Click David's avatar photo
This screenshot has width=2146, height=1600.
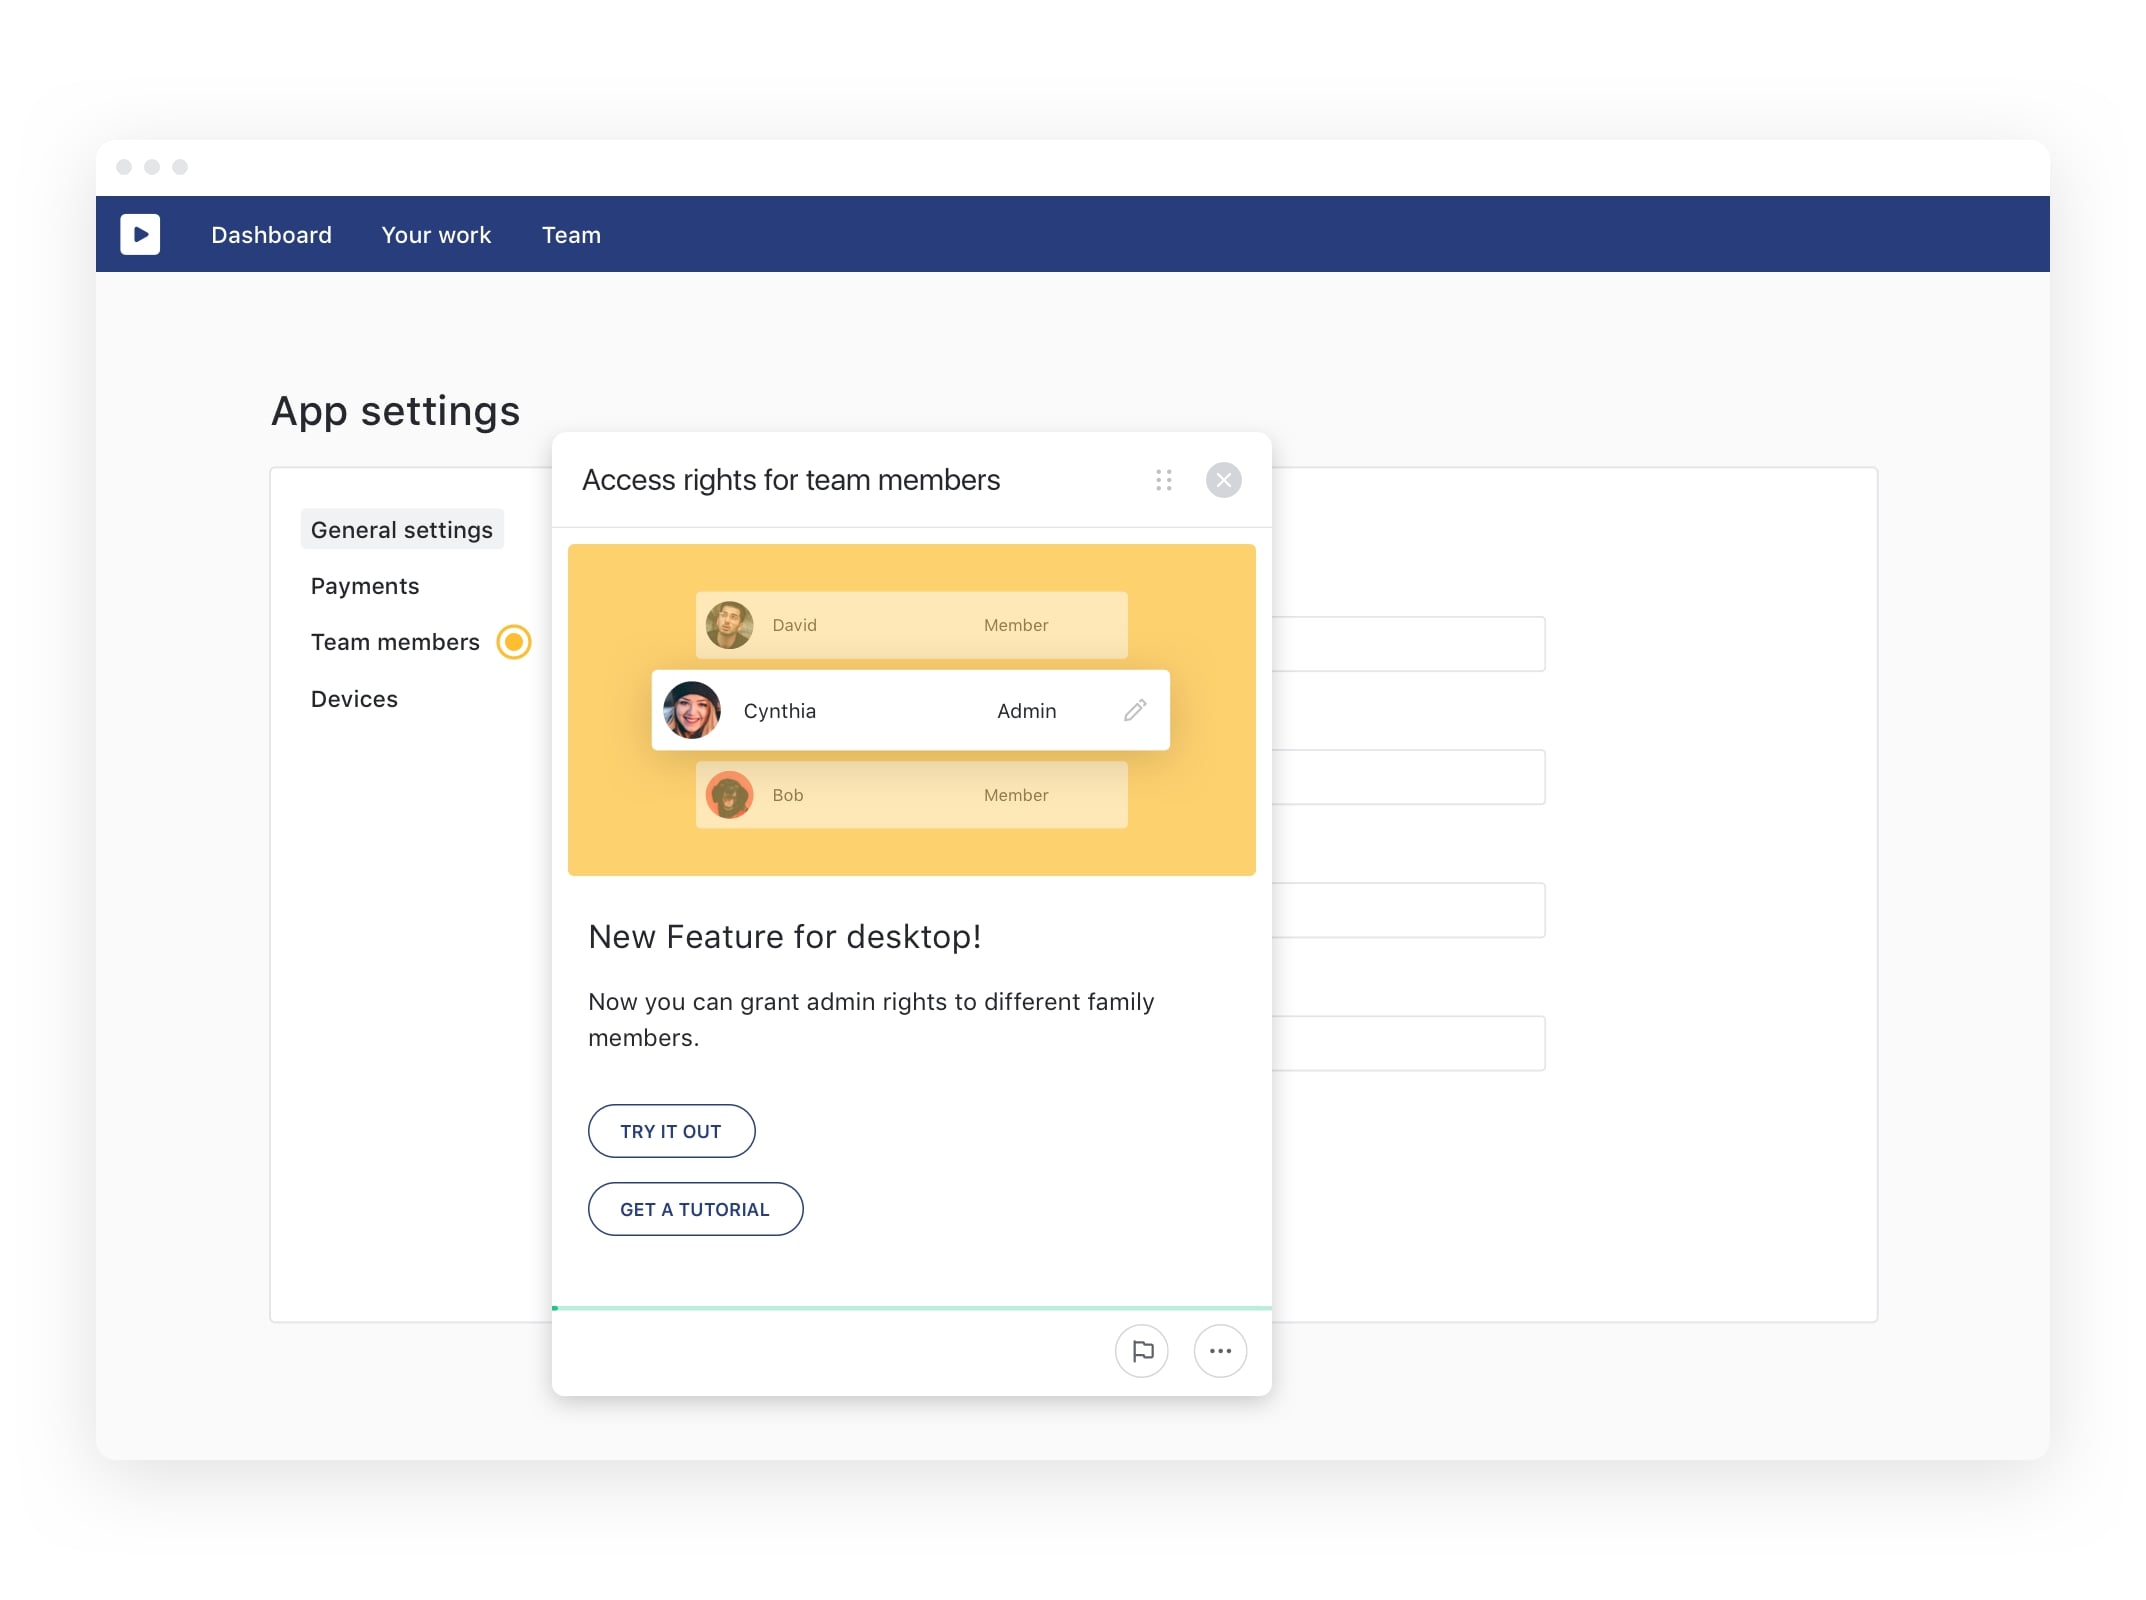(729, 625)
